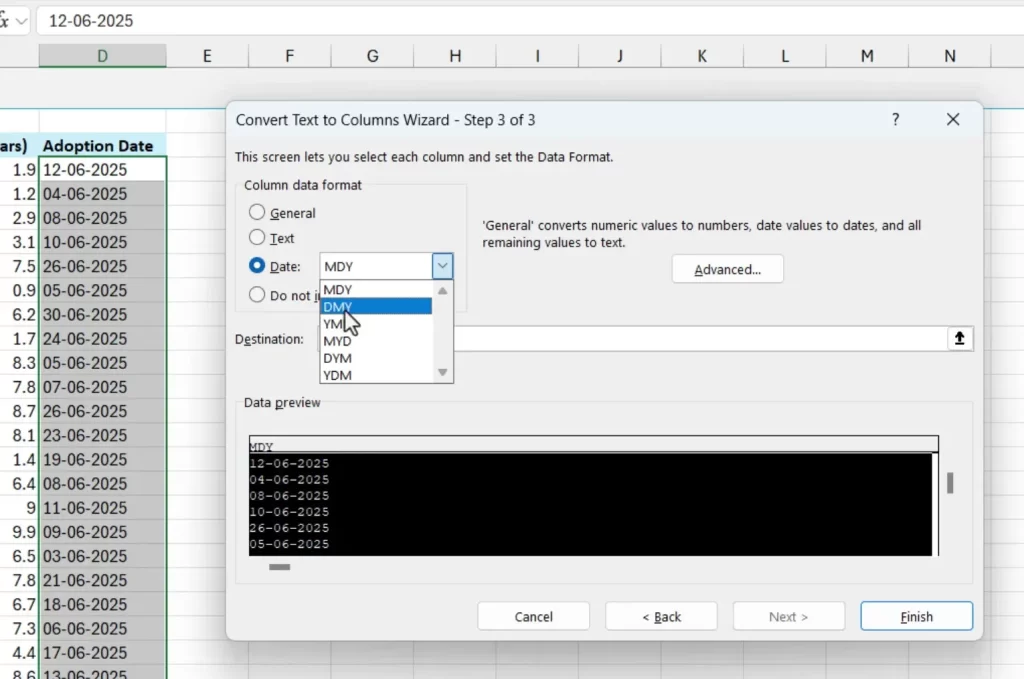Click the cell with value 6.2
This screenshot has width=1024, height=679.
(x=19, y=315)
